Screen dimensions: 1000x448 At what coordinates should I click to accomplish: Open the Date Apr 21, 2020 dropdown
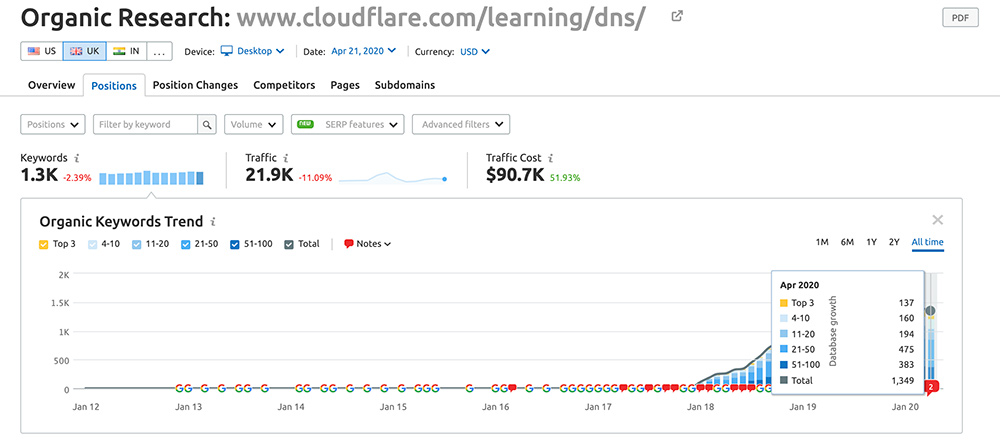tap(364, 51)
